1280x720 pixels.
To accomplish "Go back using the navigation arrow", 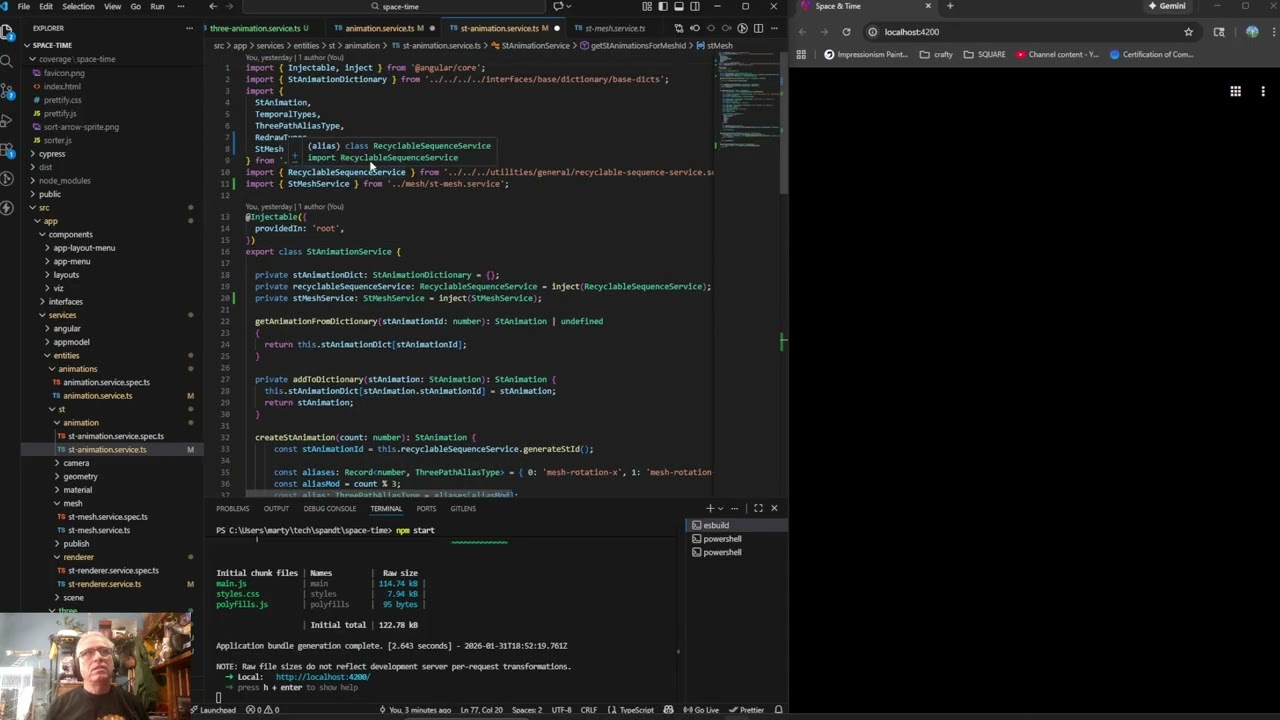I will pyautogui.click(x=213, y=6).
